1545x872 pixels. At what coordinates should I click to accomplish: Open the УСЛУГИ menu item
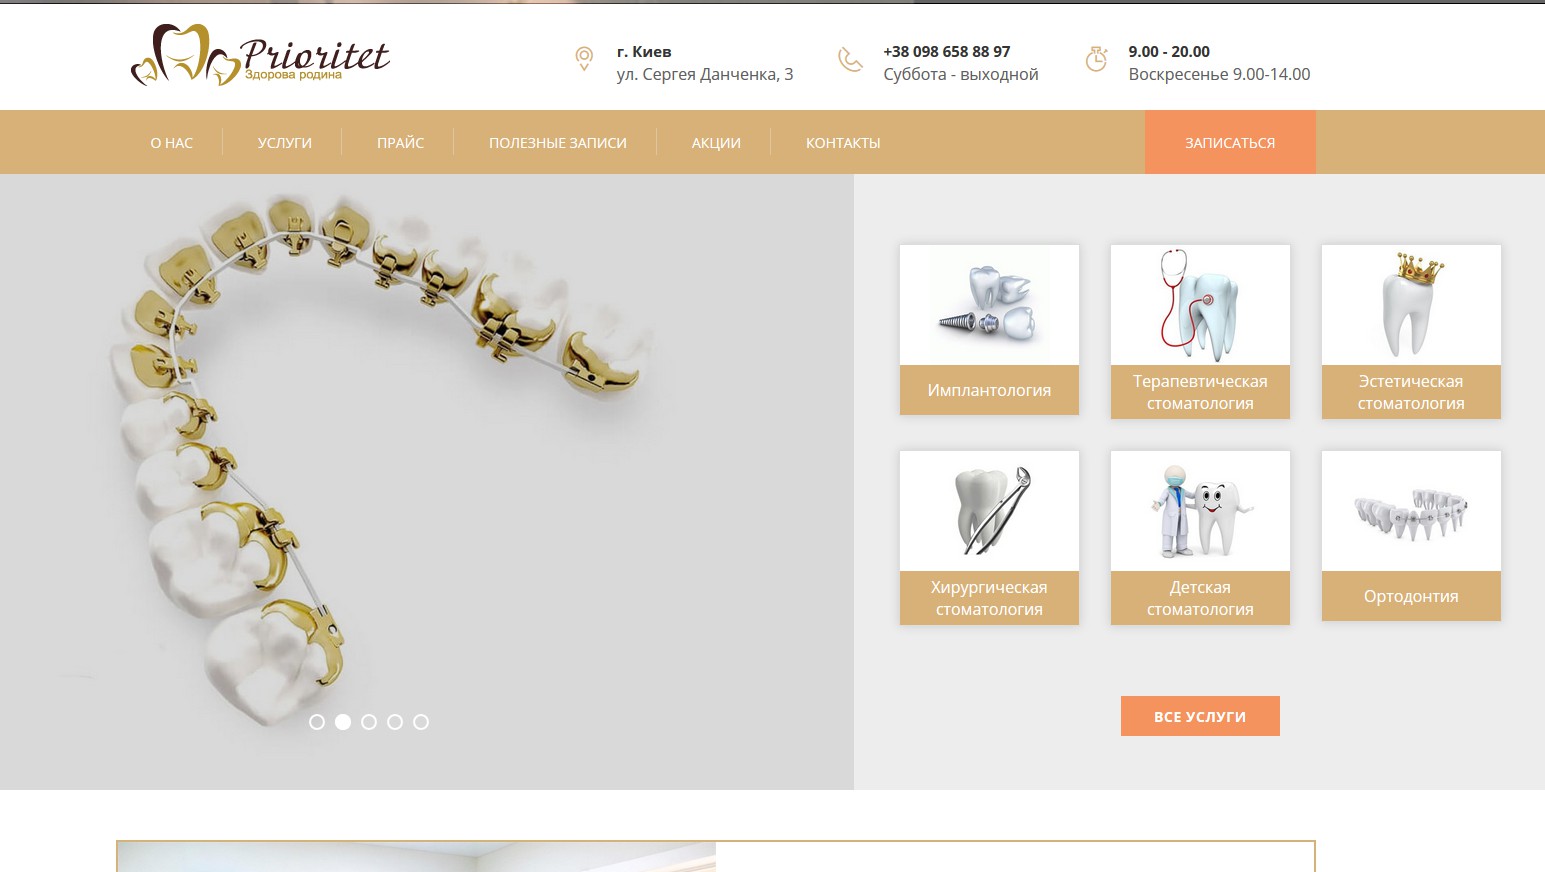click(285, 143)
